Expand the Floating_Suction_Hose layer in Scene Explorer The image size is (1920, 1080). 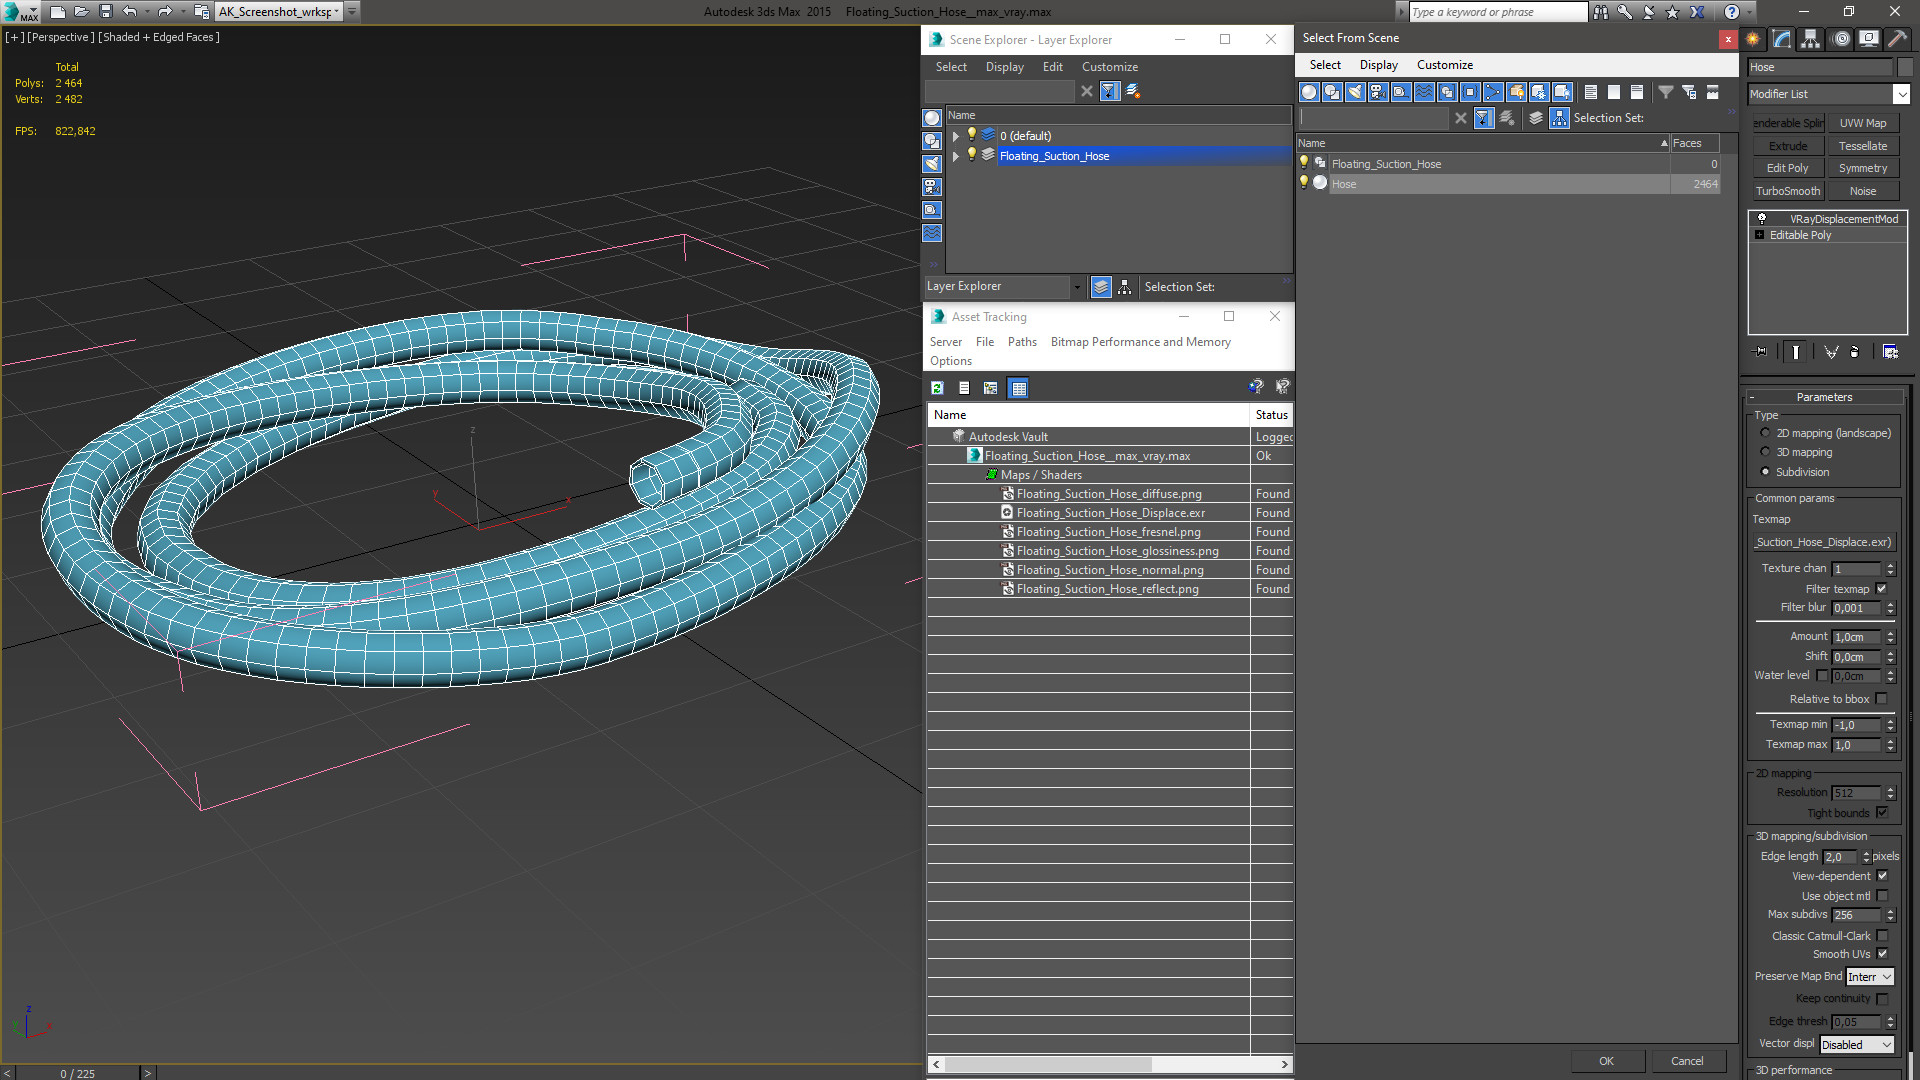pyautogui.click(x=956, y=156)
